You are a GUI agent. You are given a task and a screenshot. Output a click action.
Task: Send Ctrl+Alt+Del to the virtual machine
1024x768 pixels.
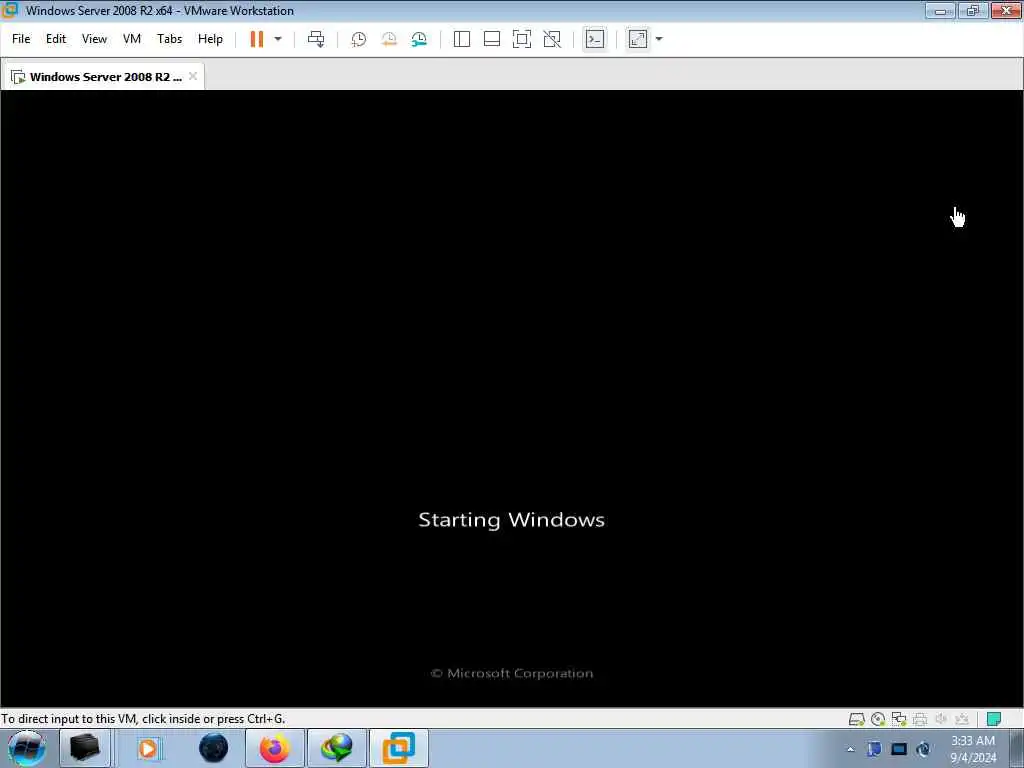point(316,39)
